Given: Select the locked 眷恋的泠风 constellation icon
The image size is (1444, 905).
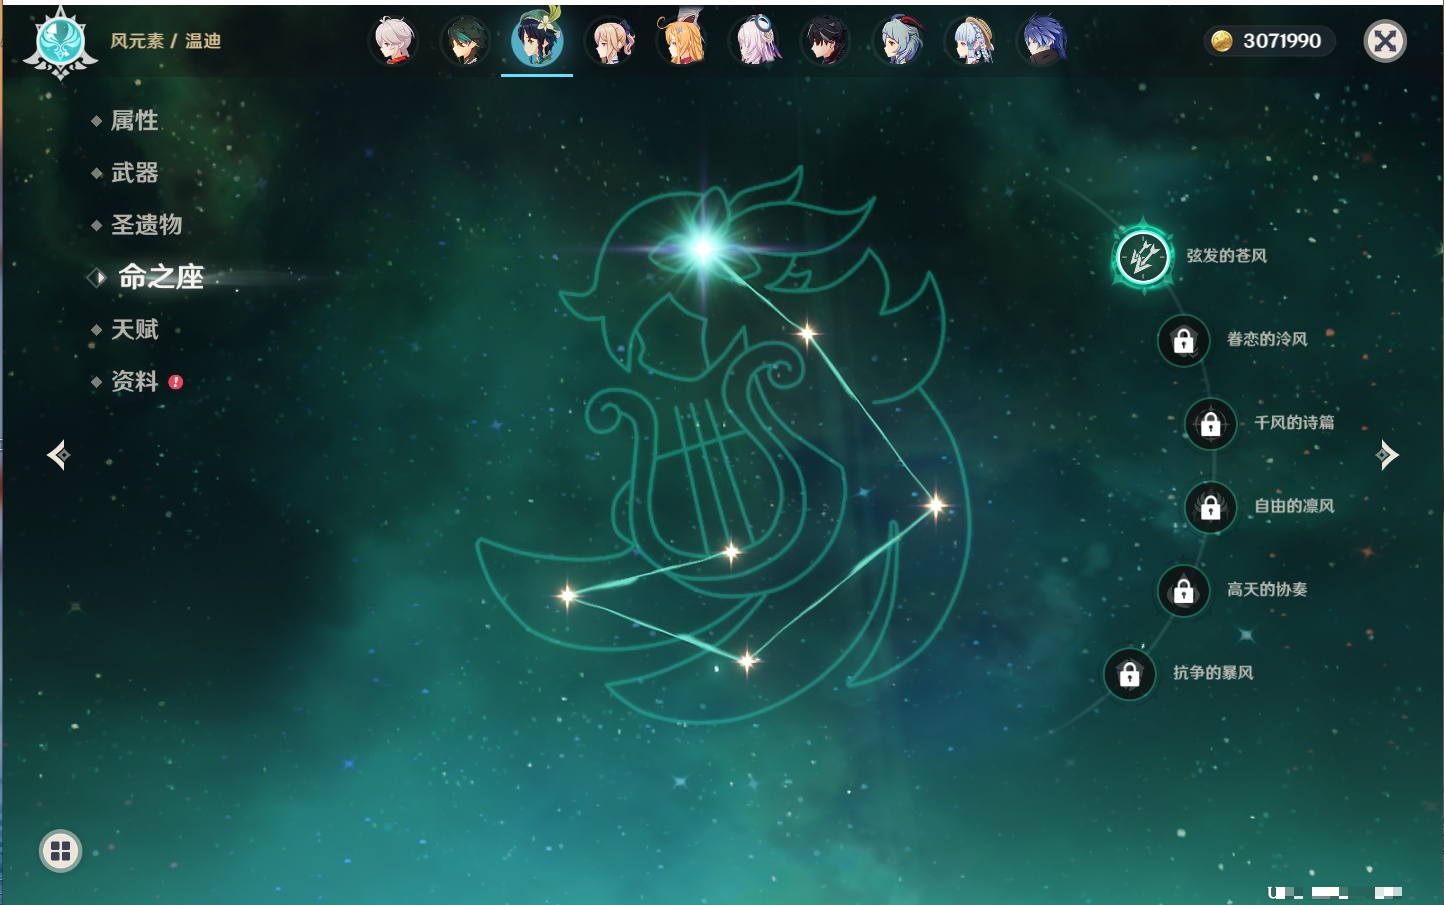Looking at the screenshot, I should pos(1183,341).
